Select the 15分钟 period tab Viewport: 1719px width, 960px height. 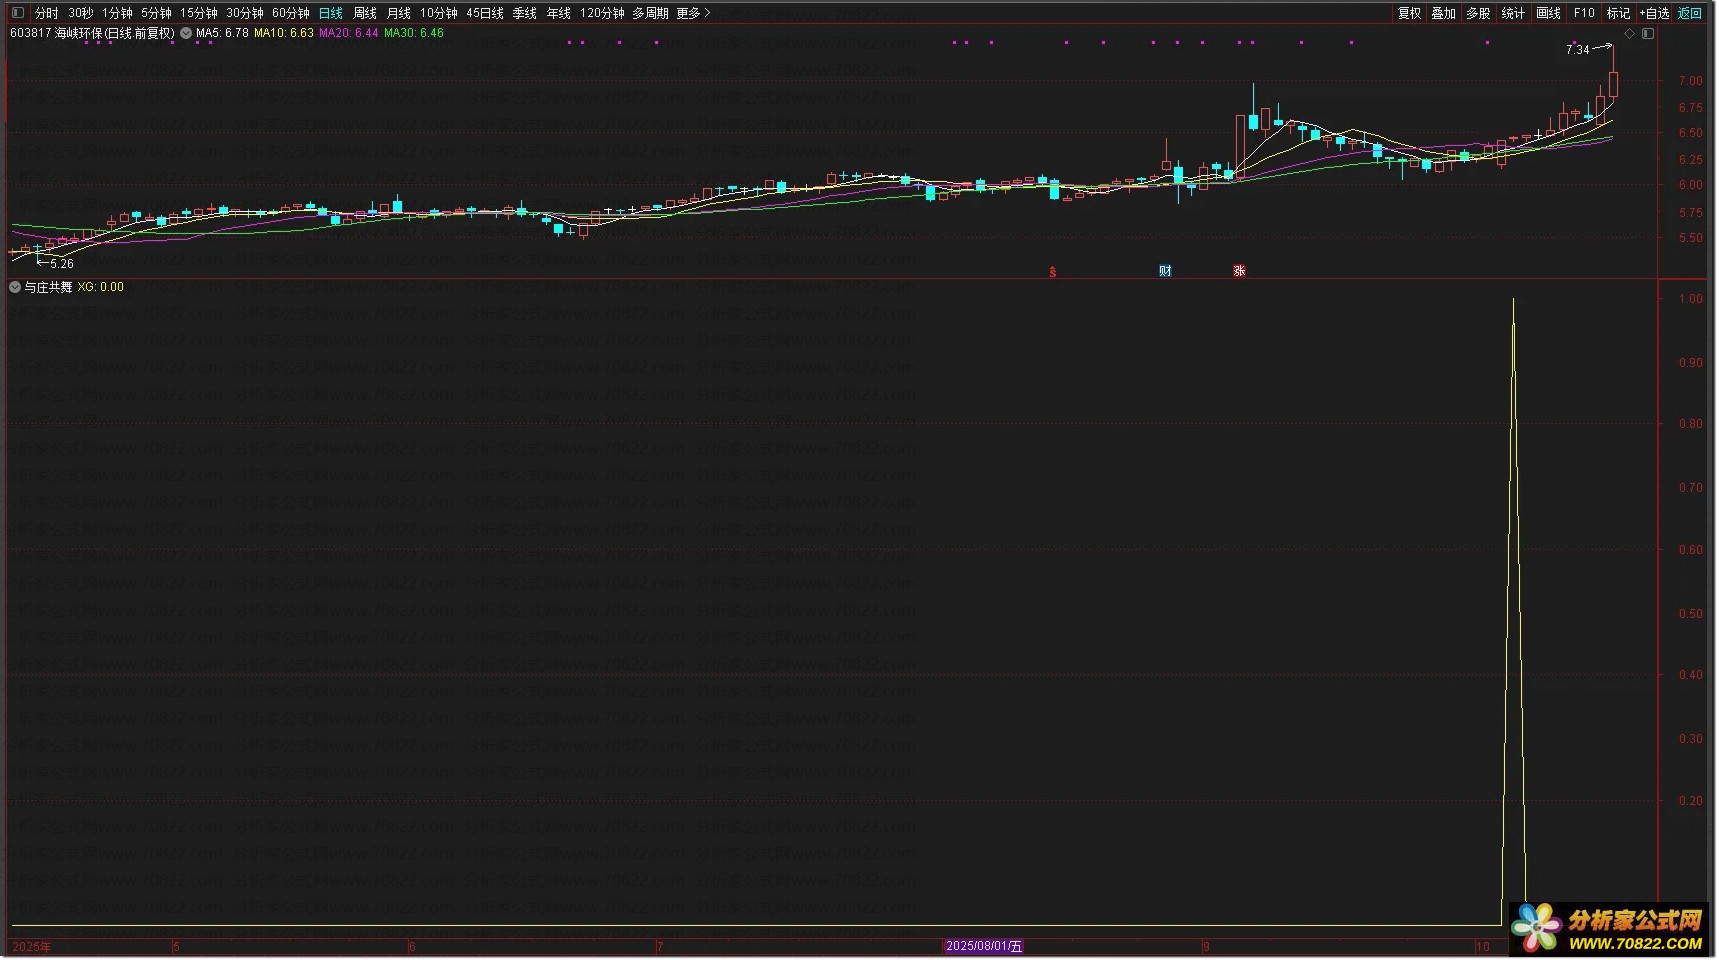click(x=199, y=13)
